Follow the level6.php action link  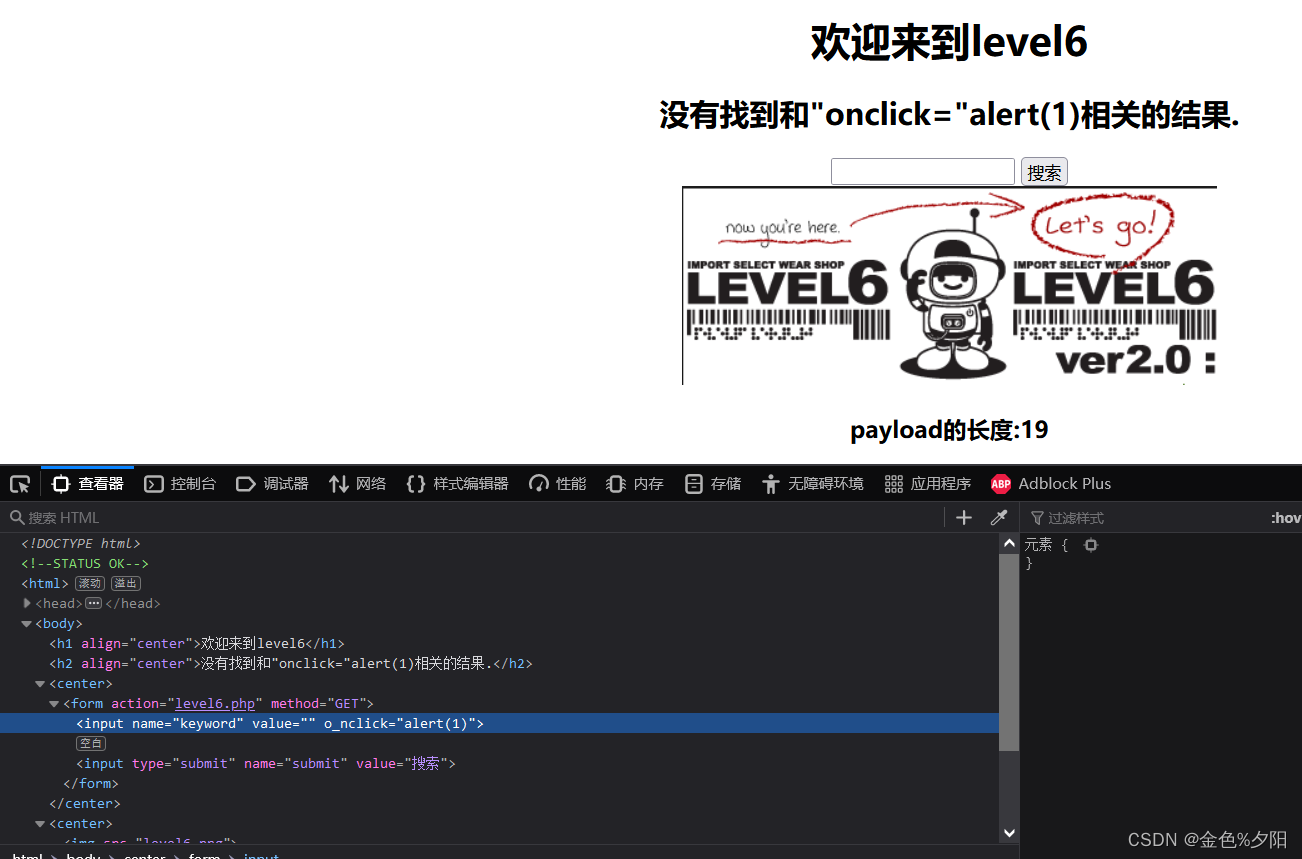(x=213, y=703)
